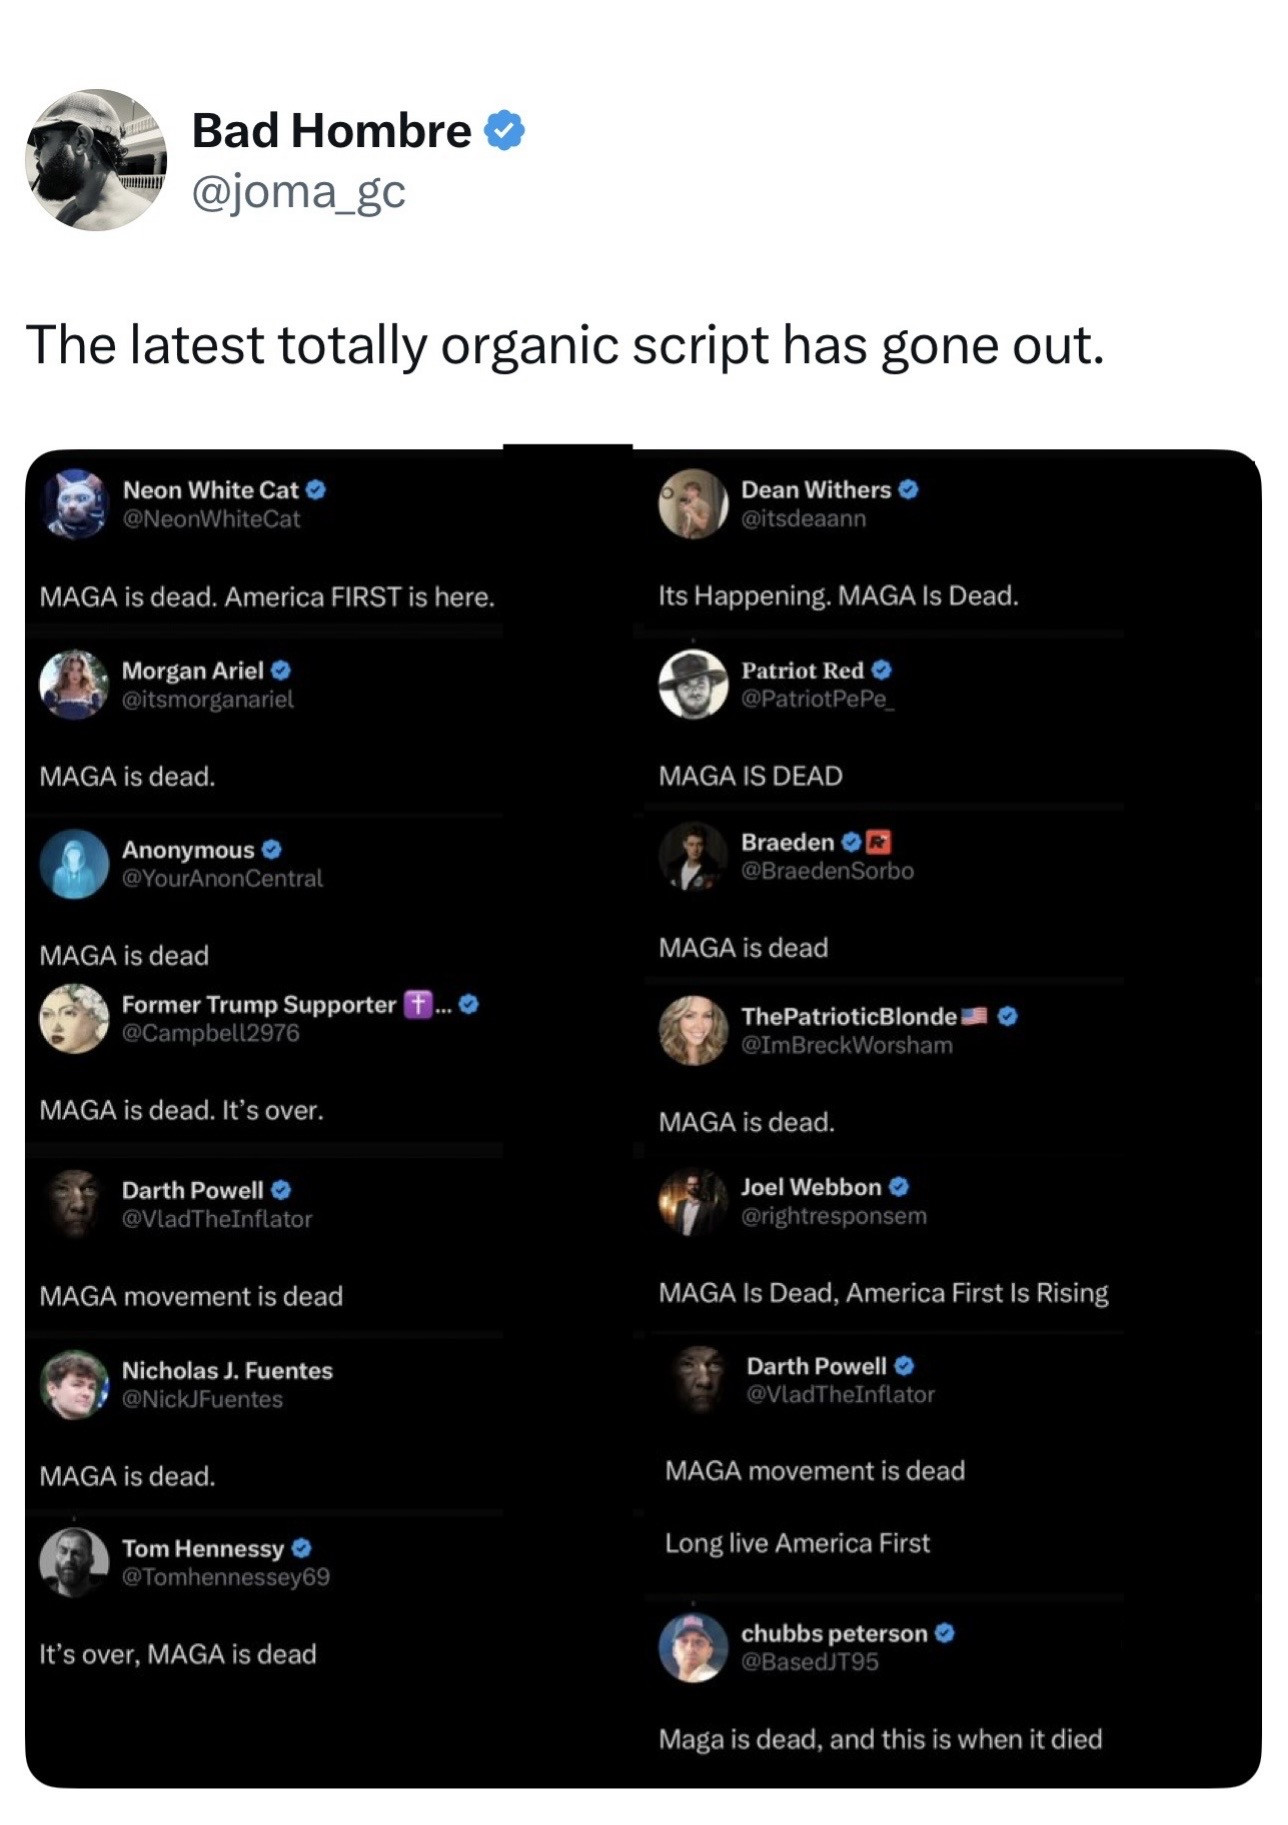This screenshot has height=1825, width=1288.
Task: Click the tweet text about organic script
Action: 565,345
